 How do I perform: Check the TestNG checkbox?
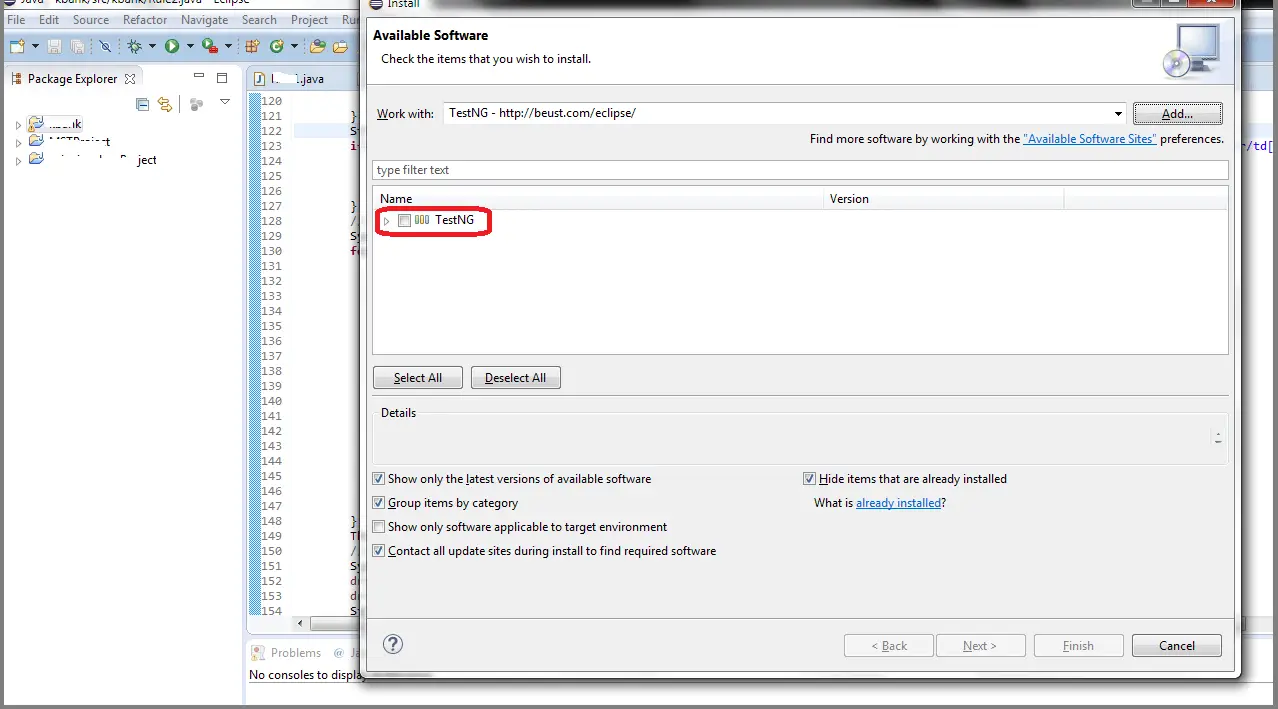(404, 220)
